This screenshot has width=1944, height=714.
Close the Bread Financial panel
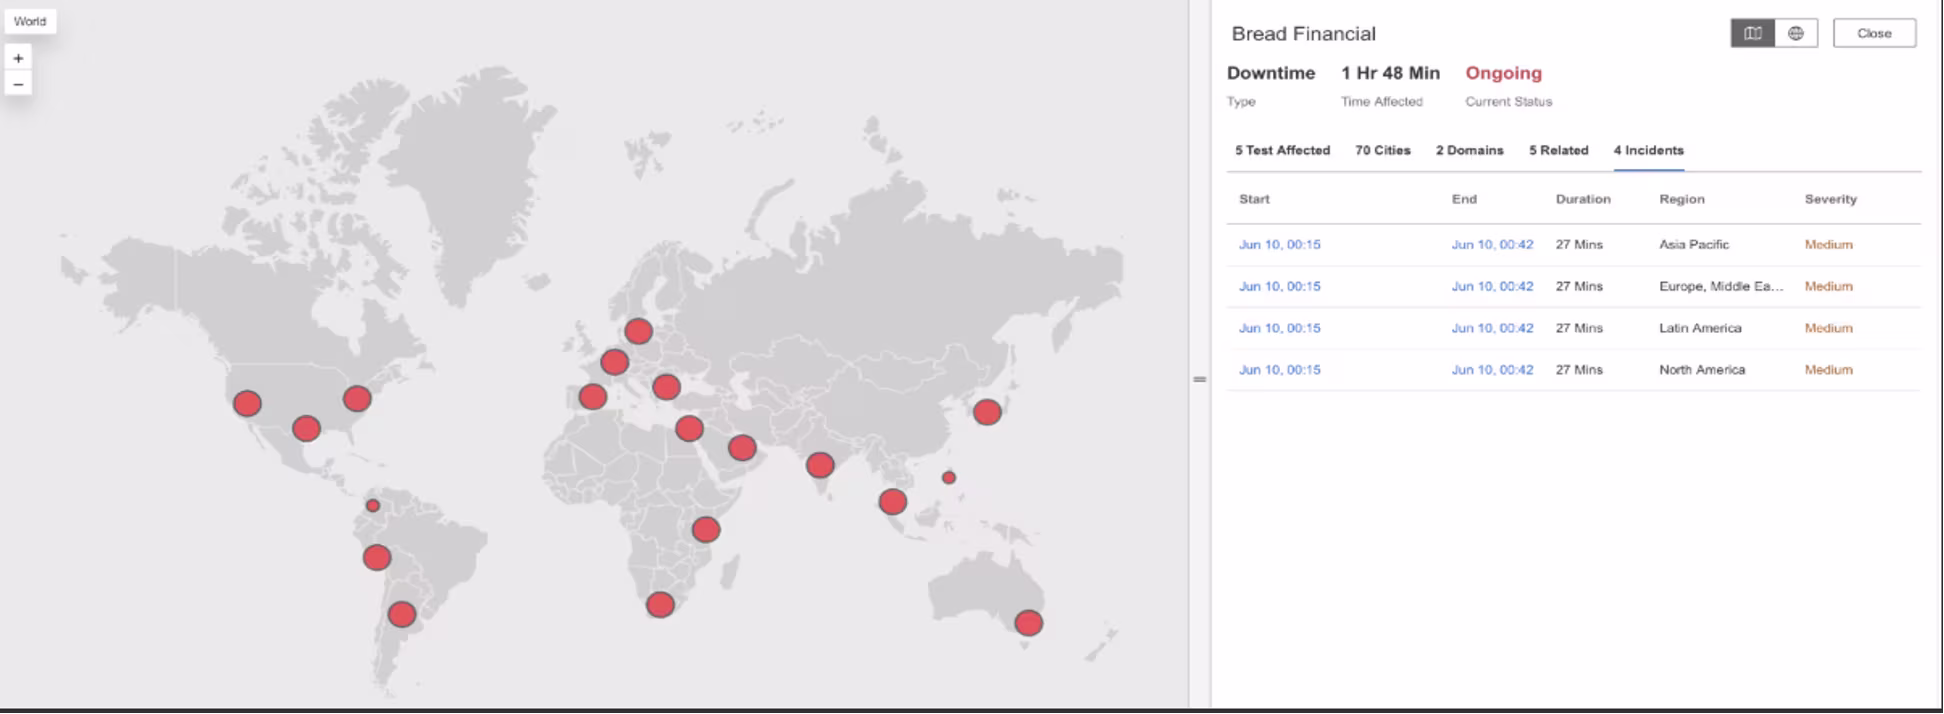pos(1874,33)
